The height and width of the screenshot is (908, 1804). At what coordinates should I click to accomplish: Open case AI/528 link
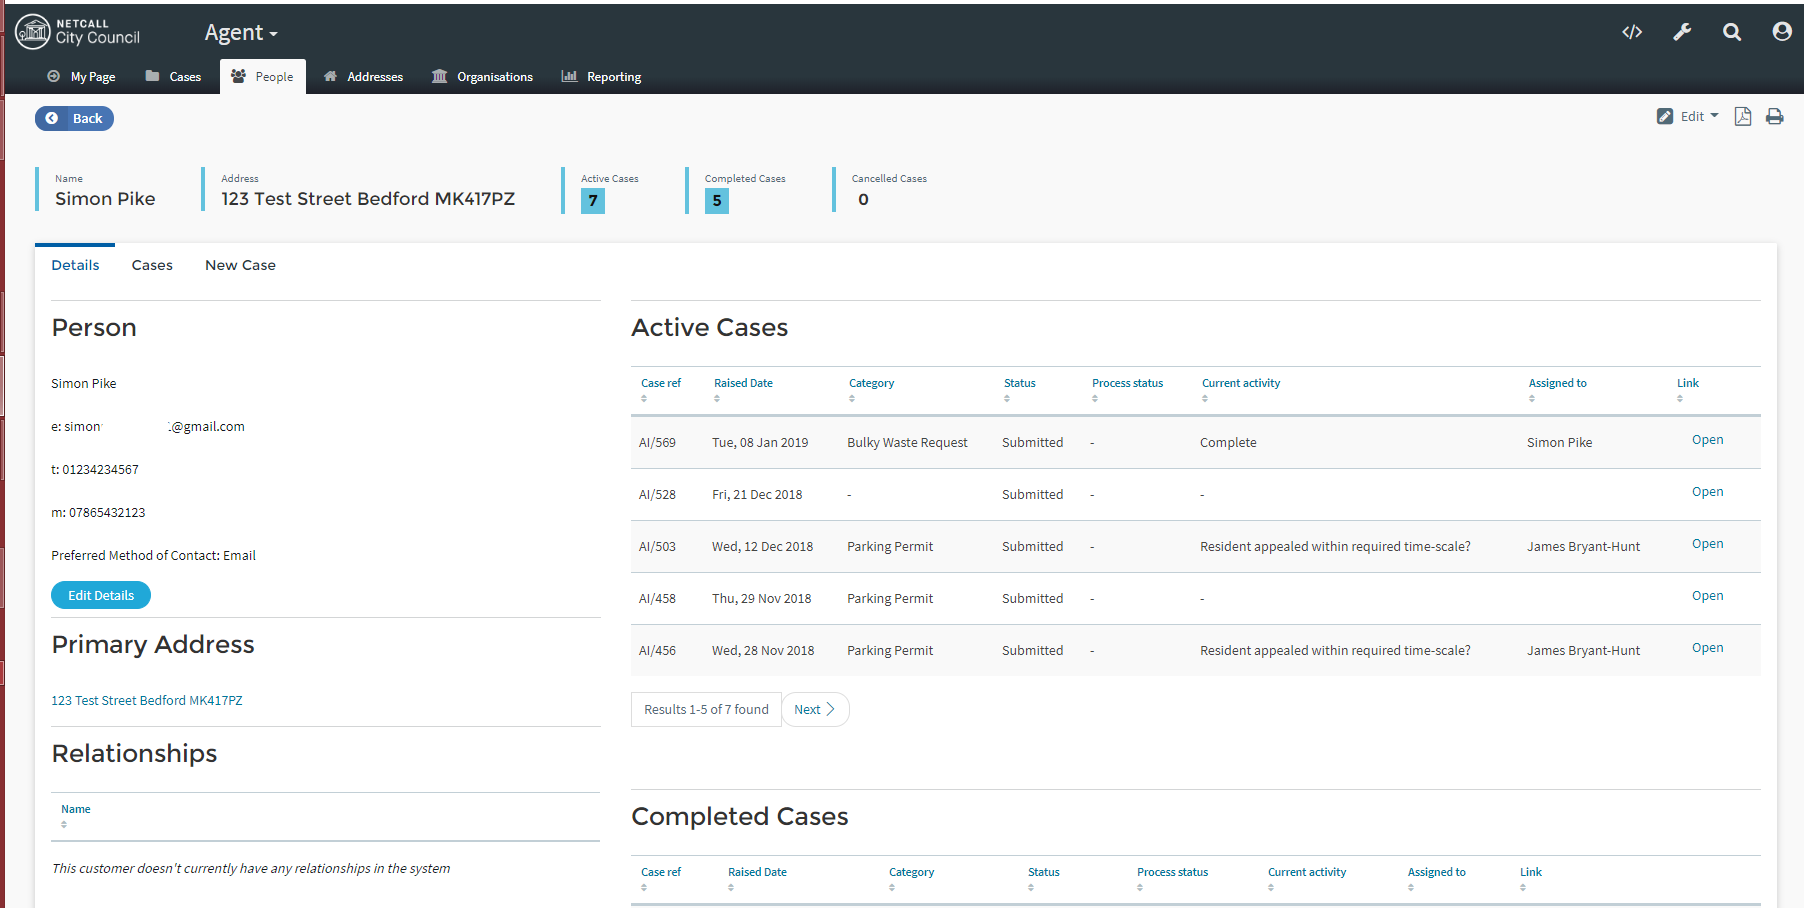[1707, 492]
